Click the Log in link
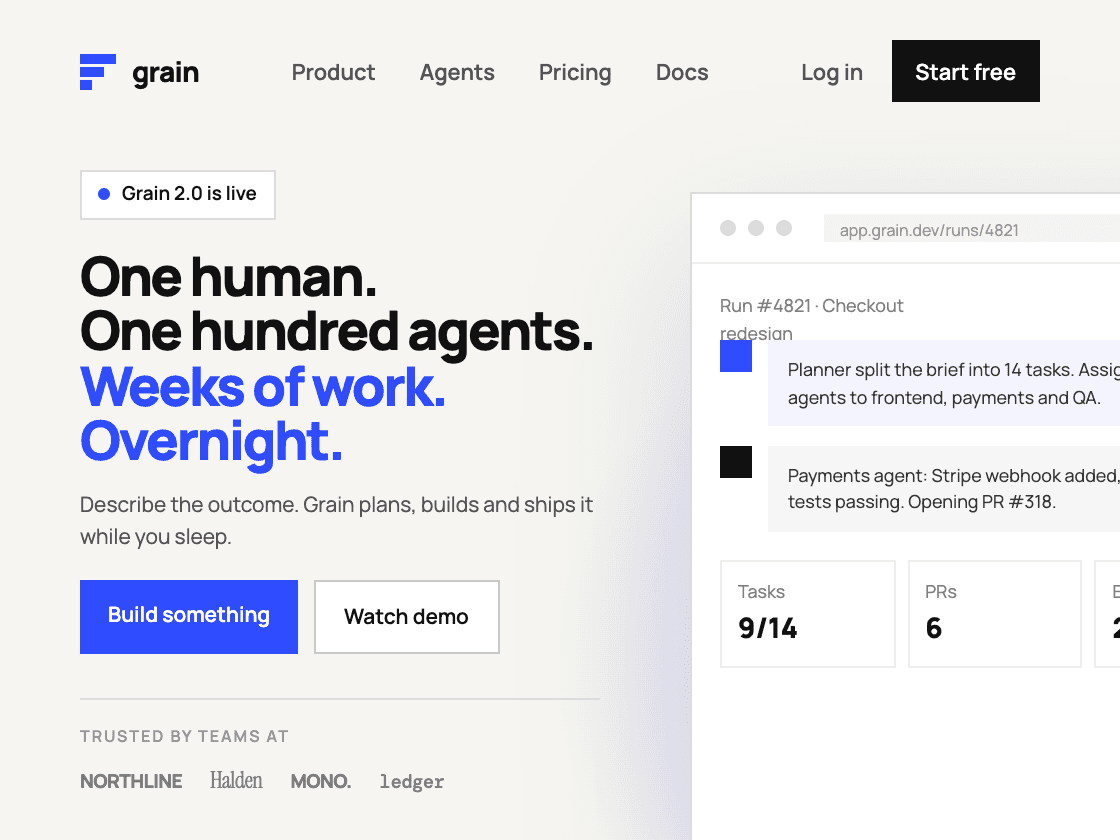The image size is (1120, 840). click(832, 72)
